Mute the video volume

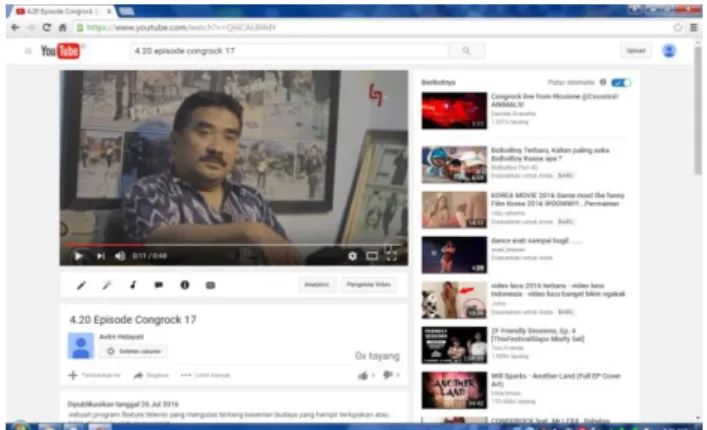(120, 256)
